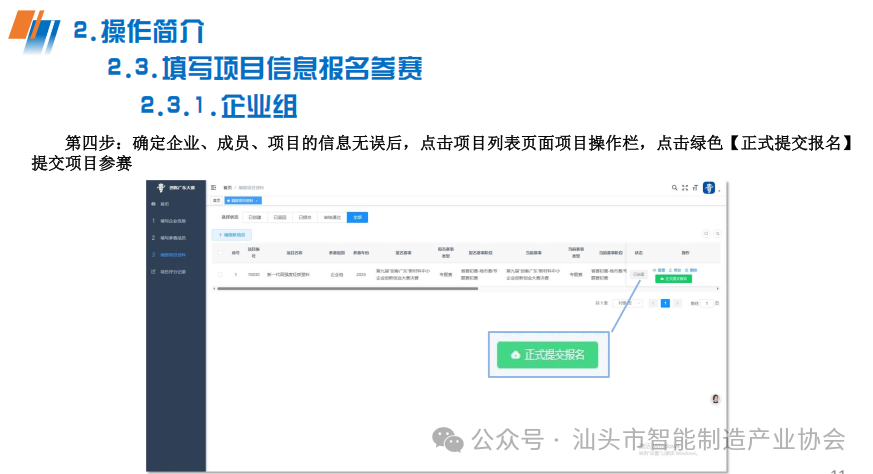Go to next page with right chevron
This screenshot has height=474, width=873.
pyautogui.click(x=678, y=304)
